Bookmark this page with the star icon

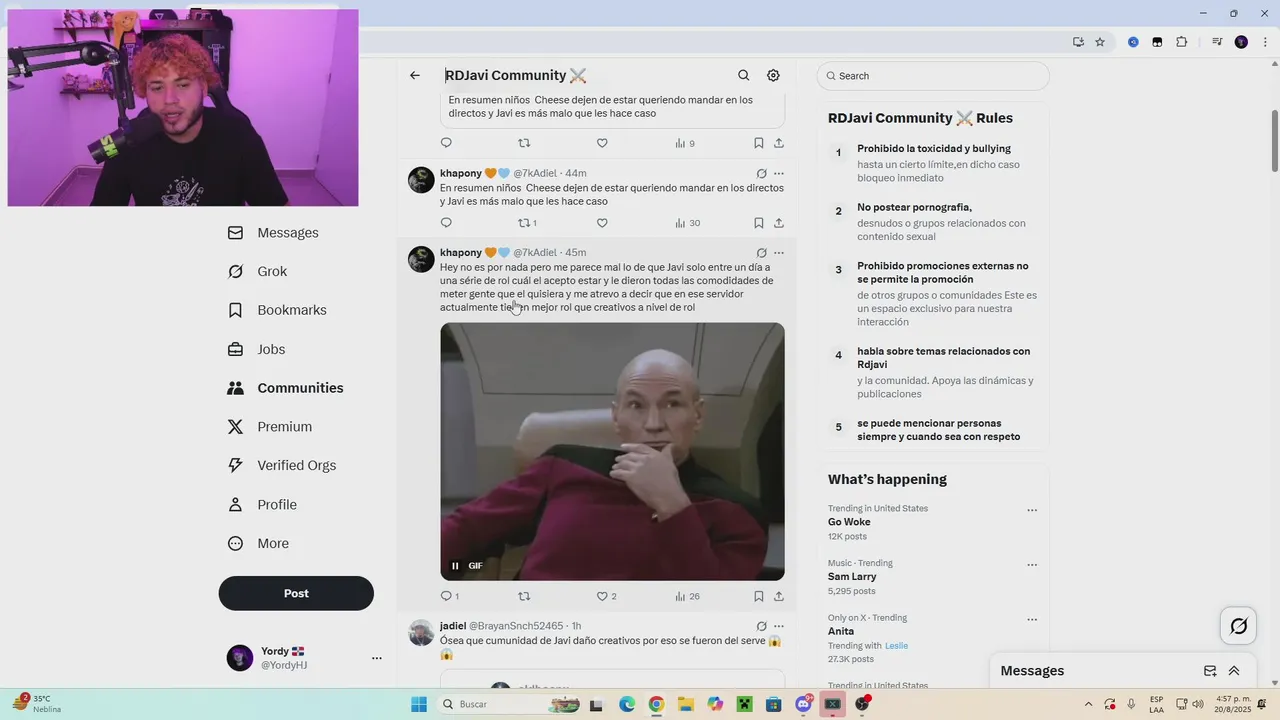coord(1100,42)
